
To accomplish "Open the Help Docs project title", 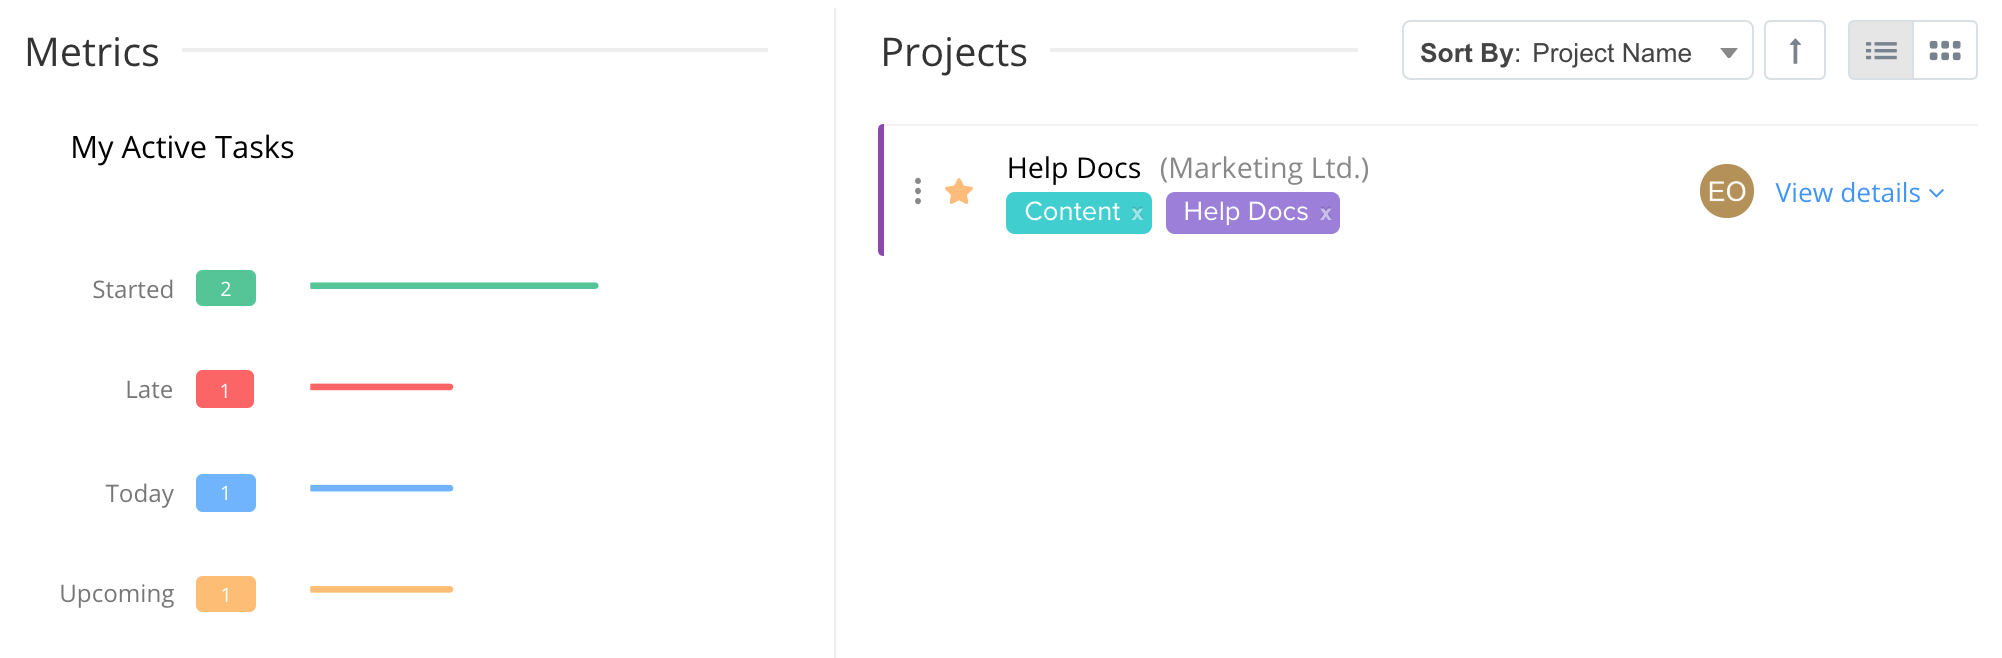I will point(1074,168).
